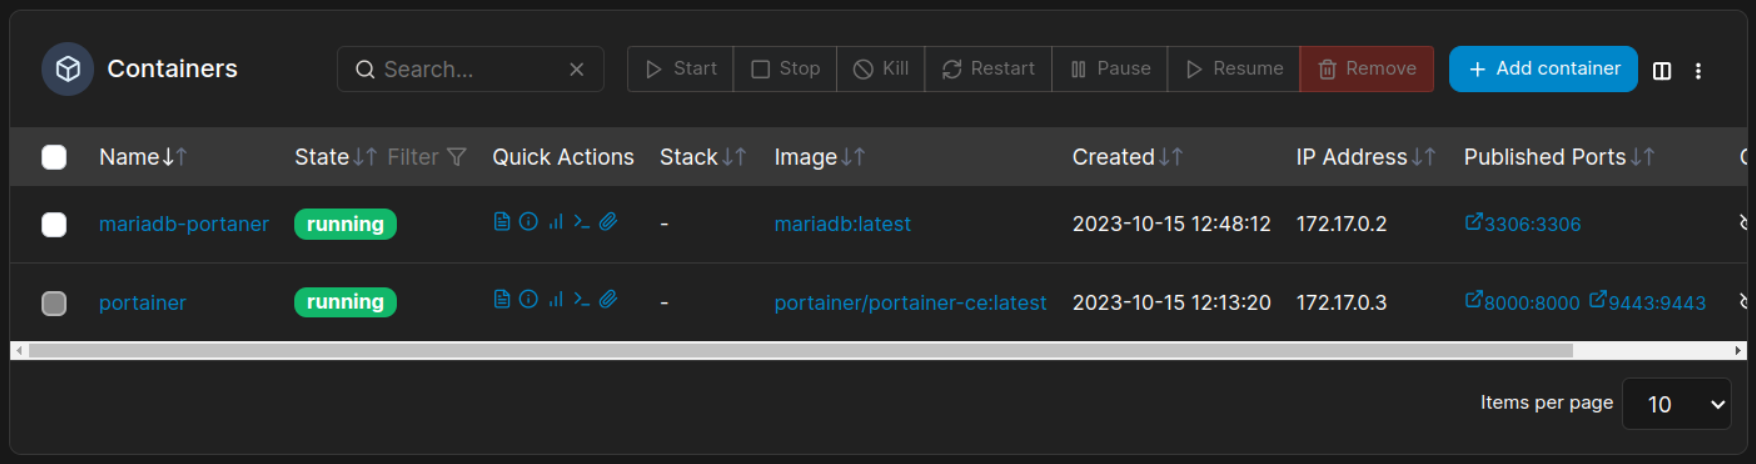Open exec console icon for portainer container
Viewport: 1756px width, 464px height.
pos(581,299)
